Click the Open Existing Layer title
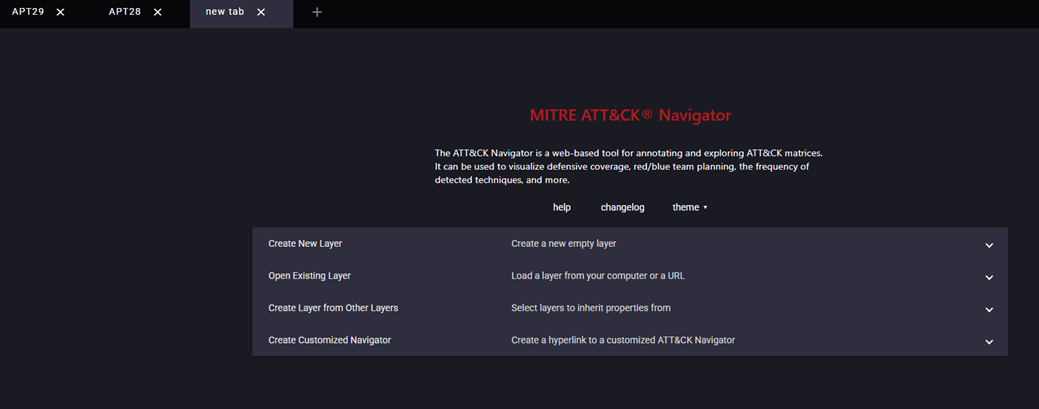This screenshot has height=409, width=1039. click(x=309, y=276)
